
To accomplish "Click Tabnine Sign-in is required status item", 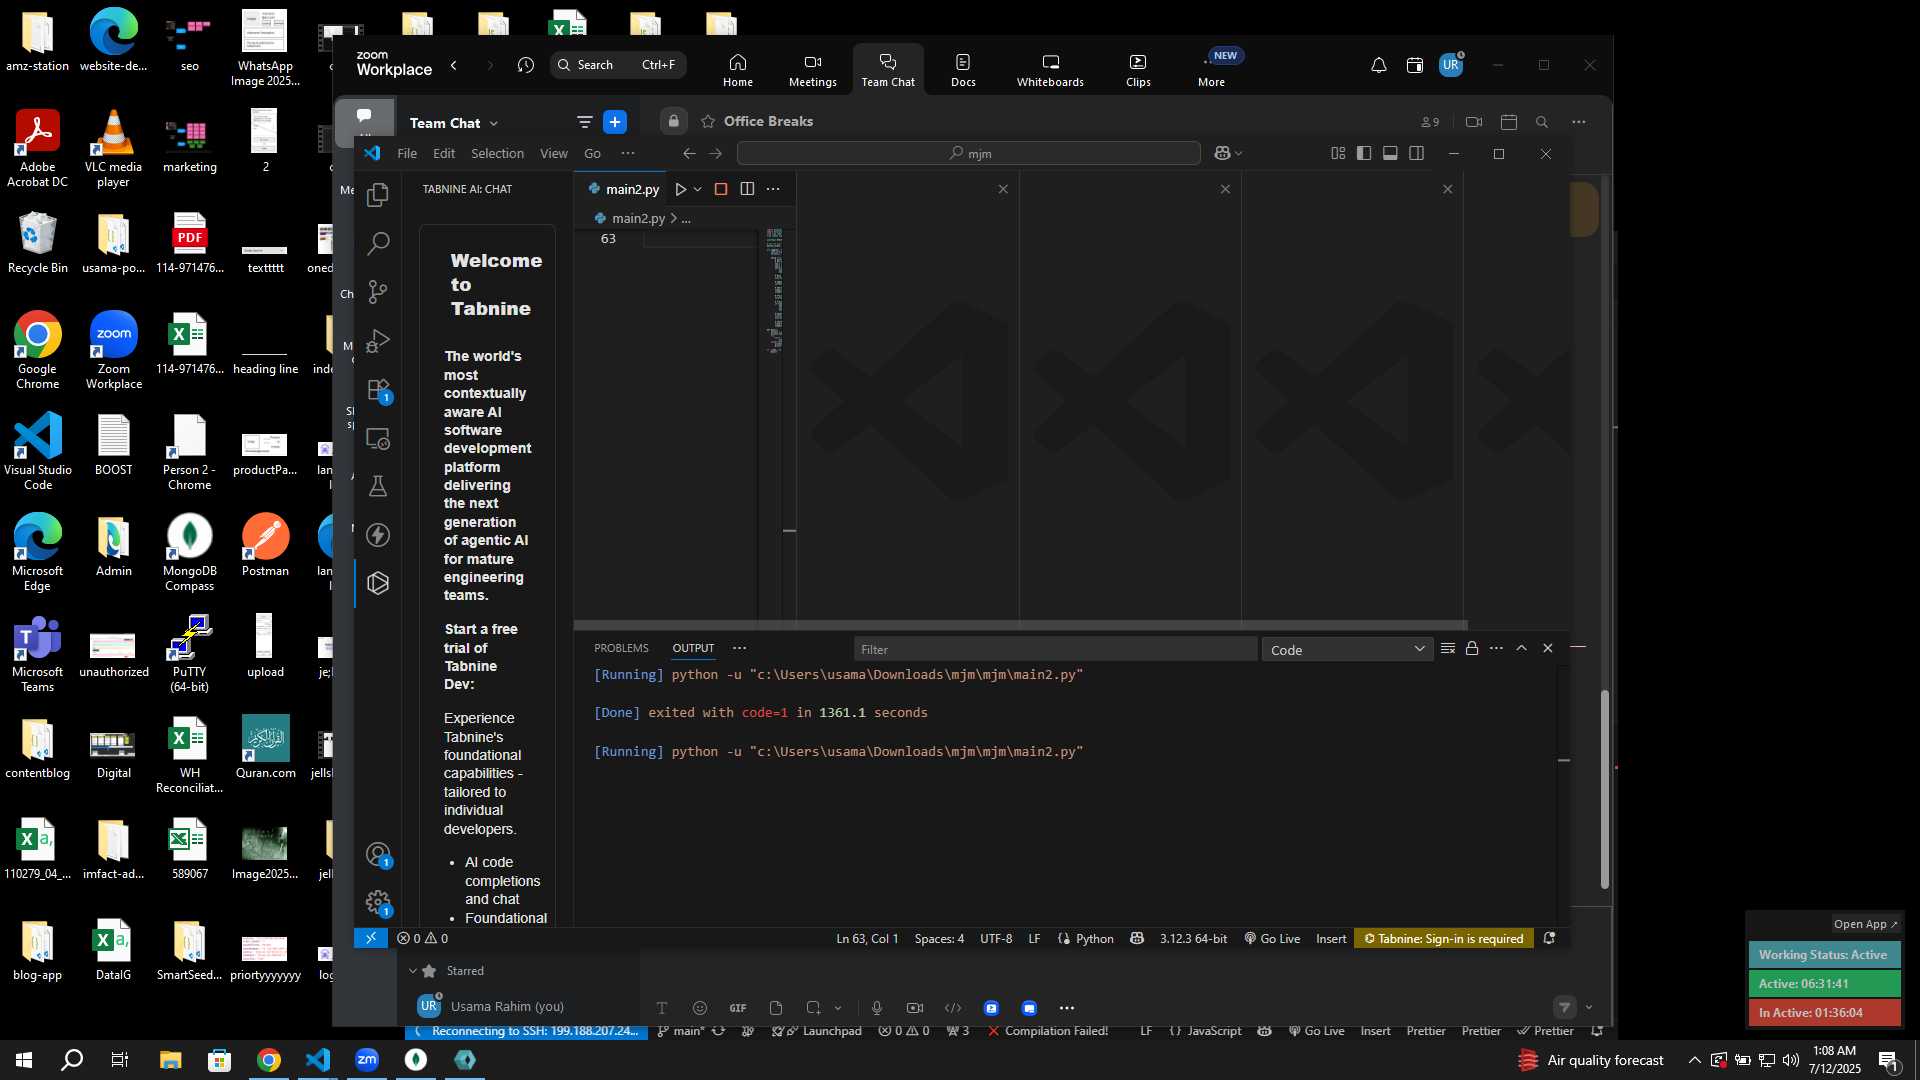I will 1444,939.
